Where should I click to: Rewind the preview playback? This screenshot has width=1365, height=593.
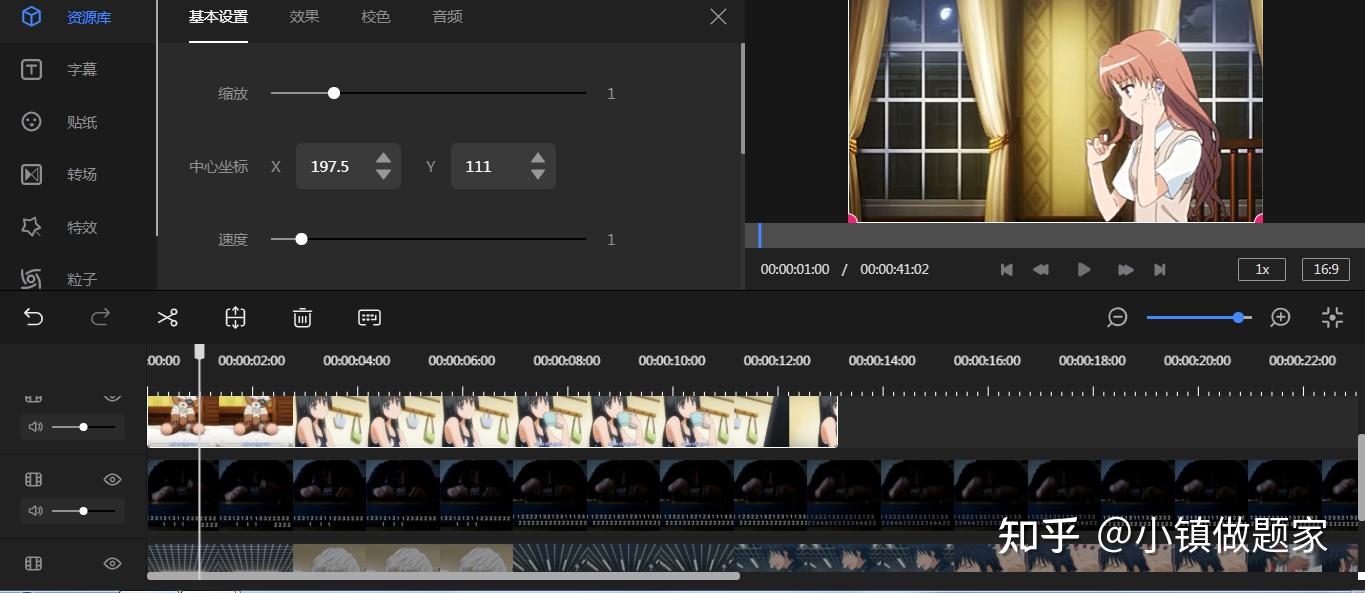(1041, 270)
